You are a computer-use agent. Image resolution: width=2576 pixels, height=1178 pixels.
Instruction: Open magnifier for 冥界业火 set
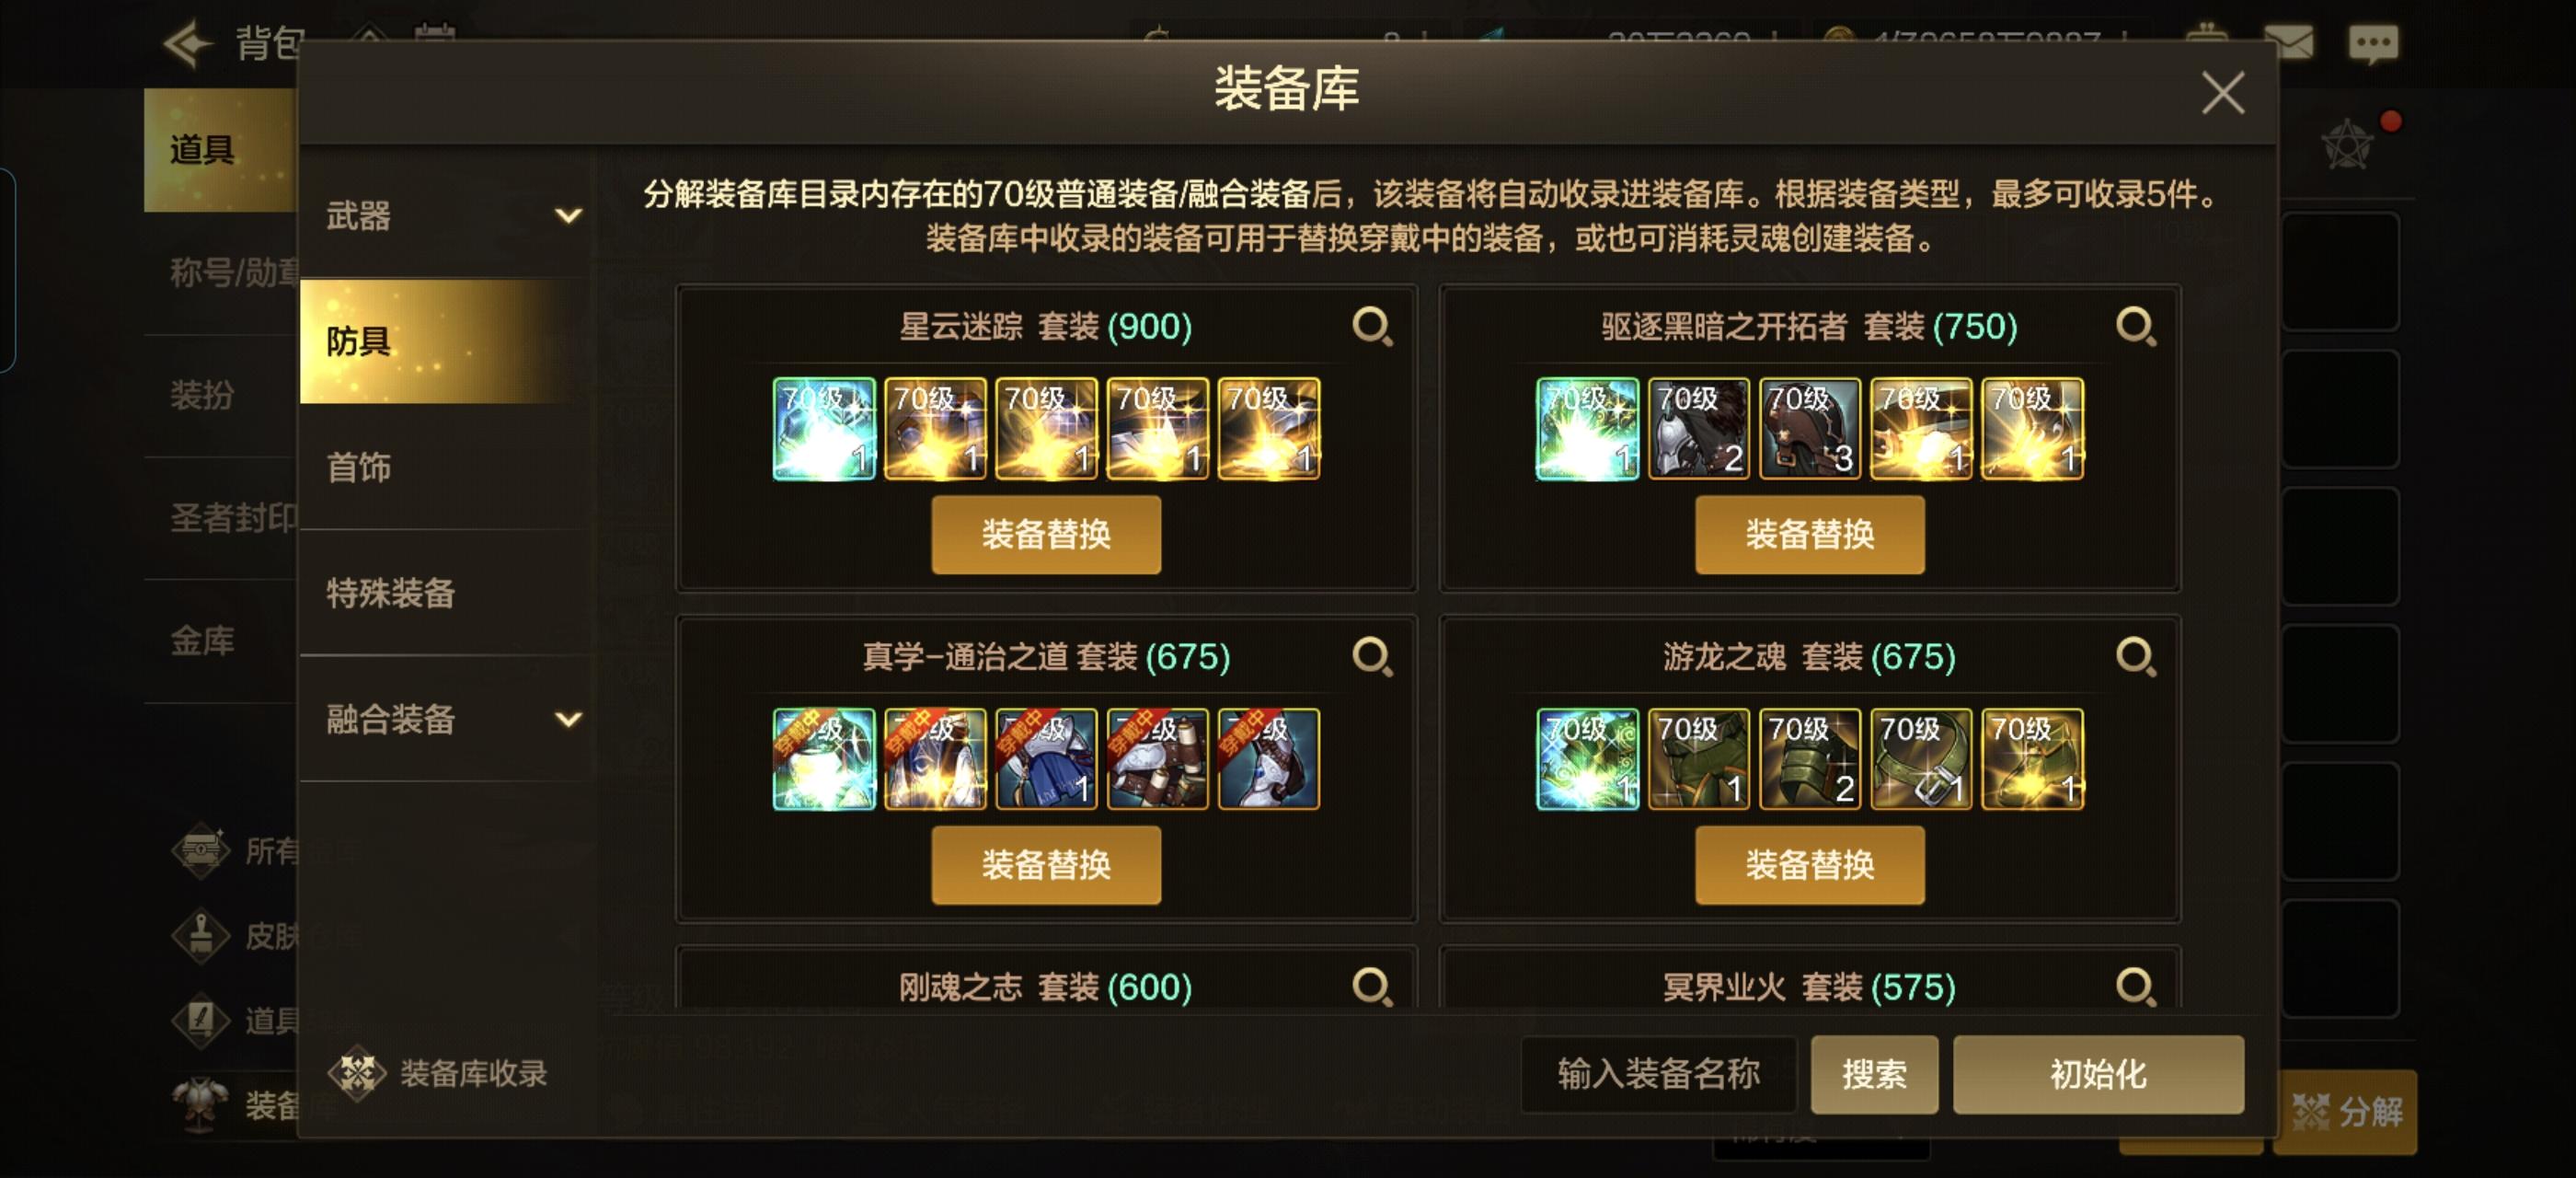click(x=2136, y=987)
